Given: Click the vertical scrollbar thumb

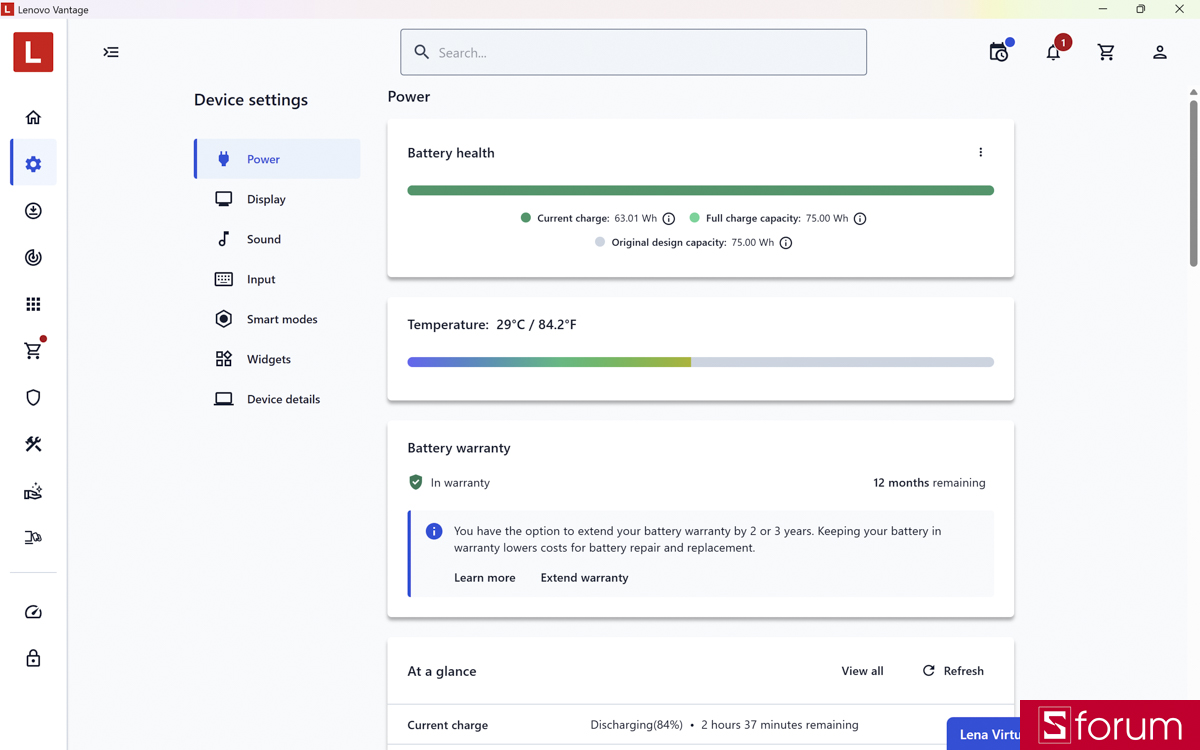Looking at the screenshot, I should click(1193, 183).
